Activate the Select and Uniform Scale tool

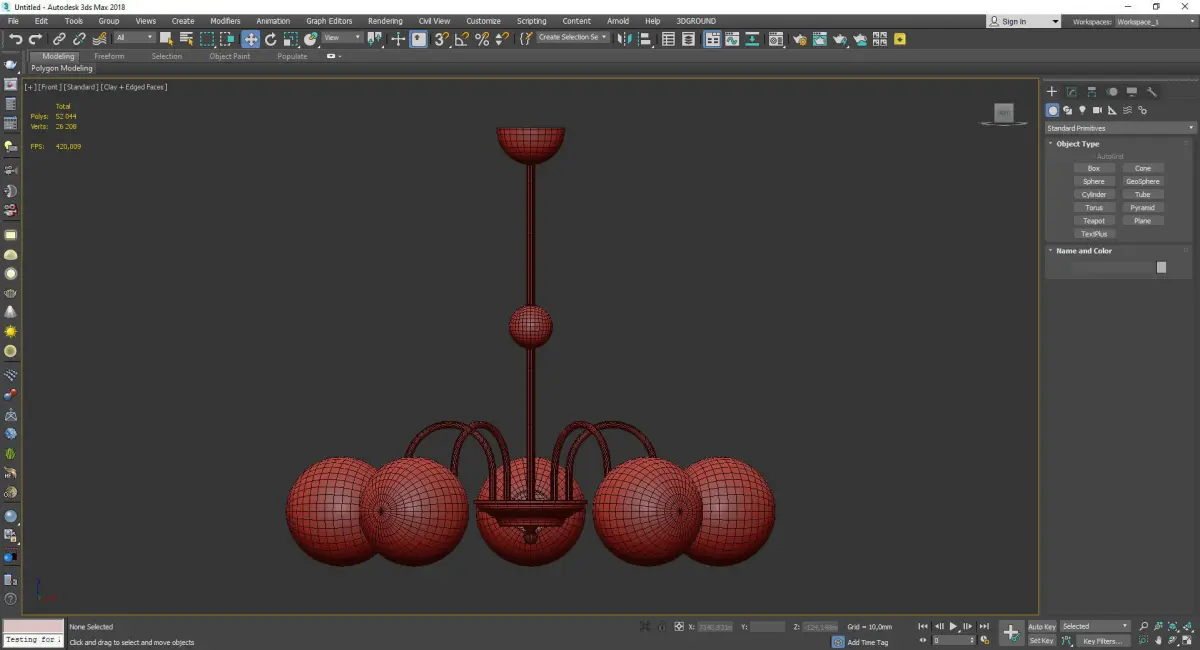(x=290, y=39)
